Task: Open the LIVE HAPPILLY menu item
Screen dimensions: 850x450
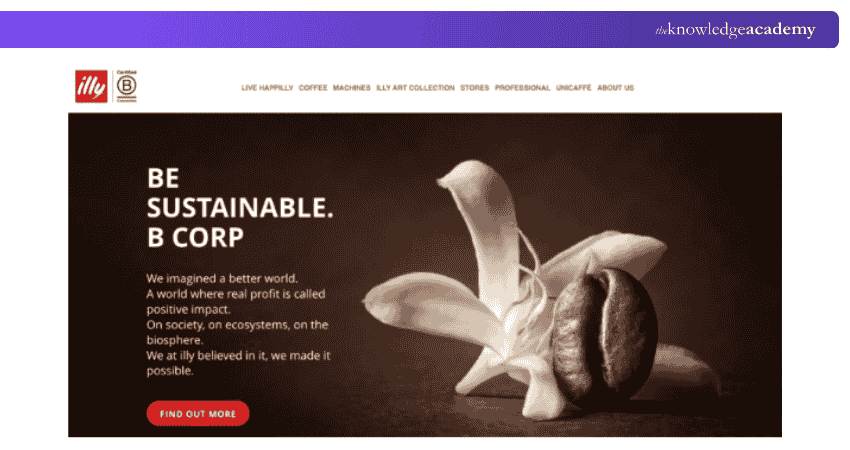Action: tap(267, 88)
